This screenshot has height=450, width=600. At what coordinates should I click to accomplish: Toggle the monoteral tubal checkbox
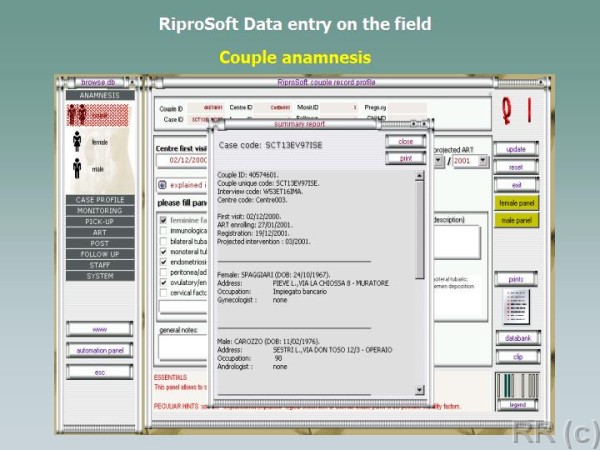pyautogui.click(x=163, y=252)
